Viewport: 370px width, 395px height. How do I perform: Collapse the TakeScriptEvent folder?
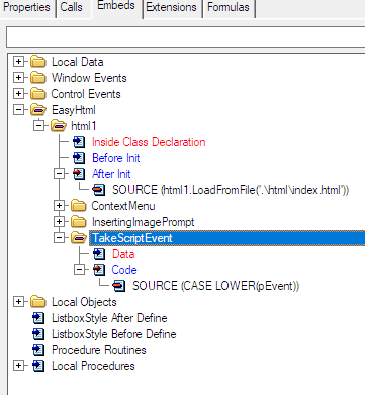pos(59,238)
